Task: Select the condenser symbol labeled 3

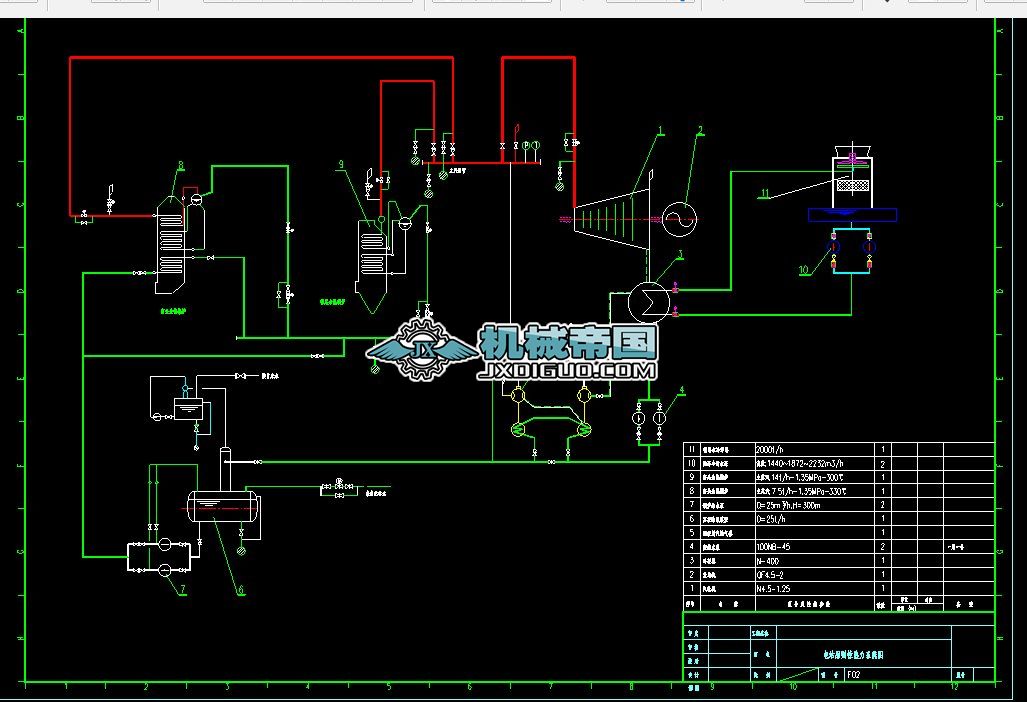Action: click(x=648, y=298)
